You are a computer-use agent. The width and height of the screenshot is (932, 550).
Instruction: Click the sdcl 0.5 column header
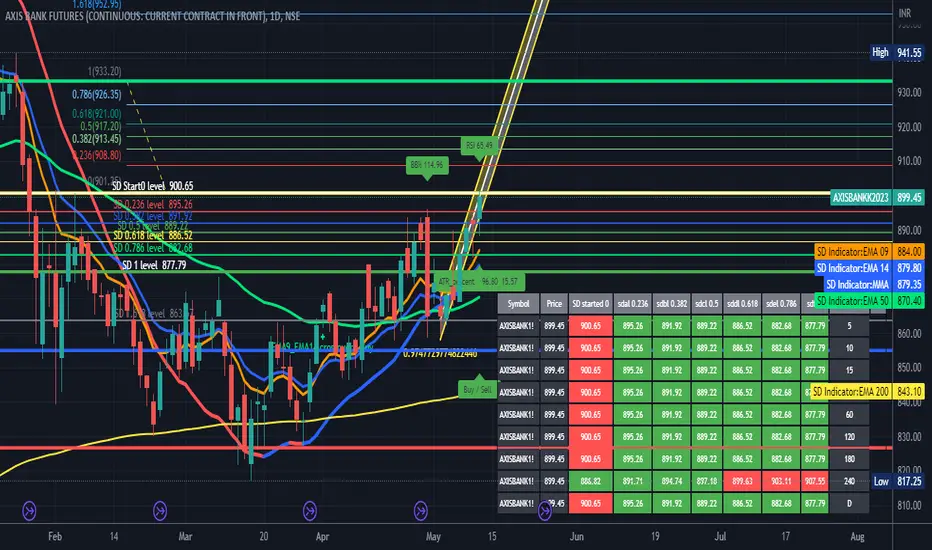click(707, 304)
